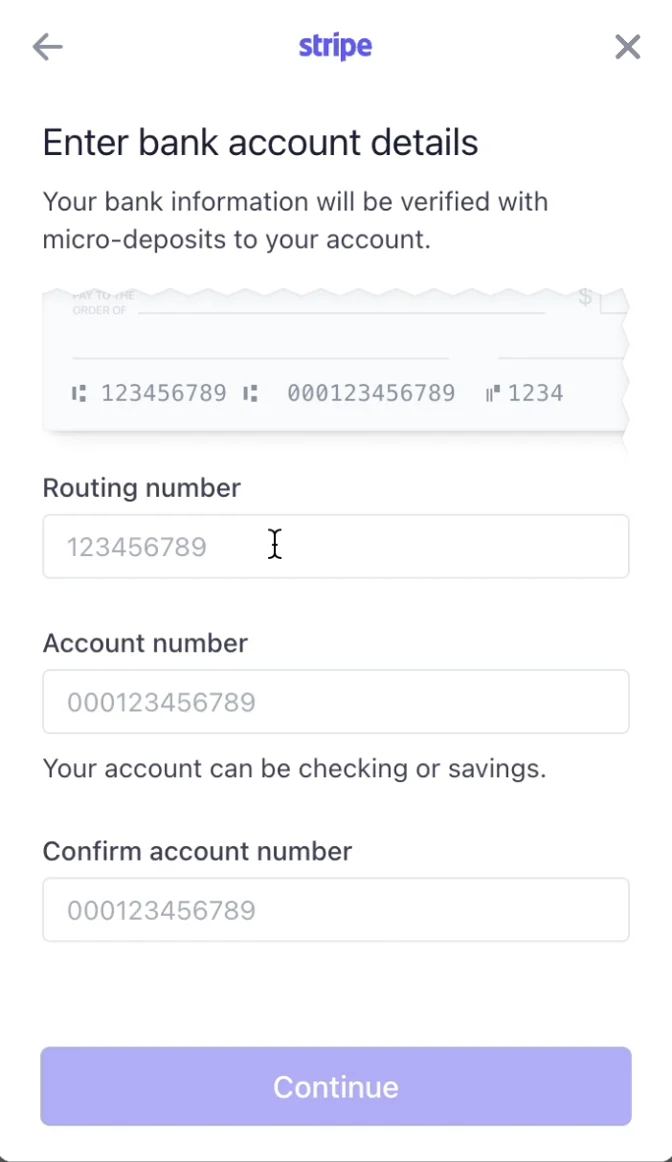Click the back arrow icon
Viewport: 672px width, 1162px height.
coord(47,46)
